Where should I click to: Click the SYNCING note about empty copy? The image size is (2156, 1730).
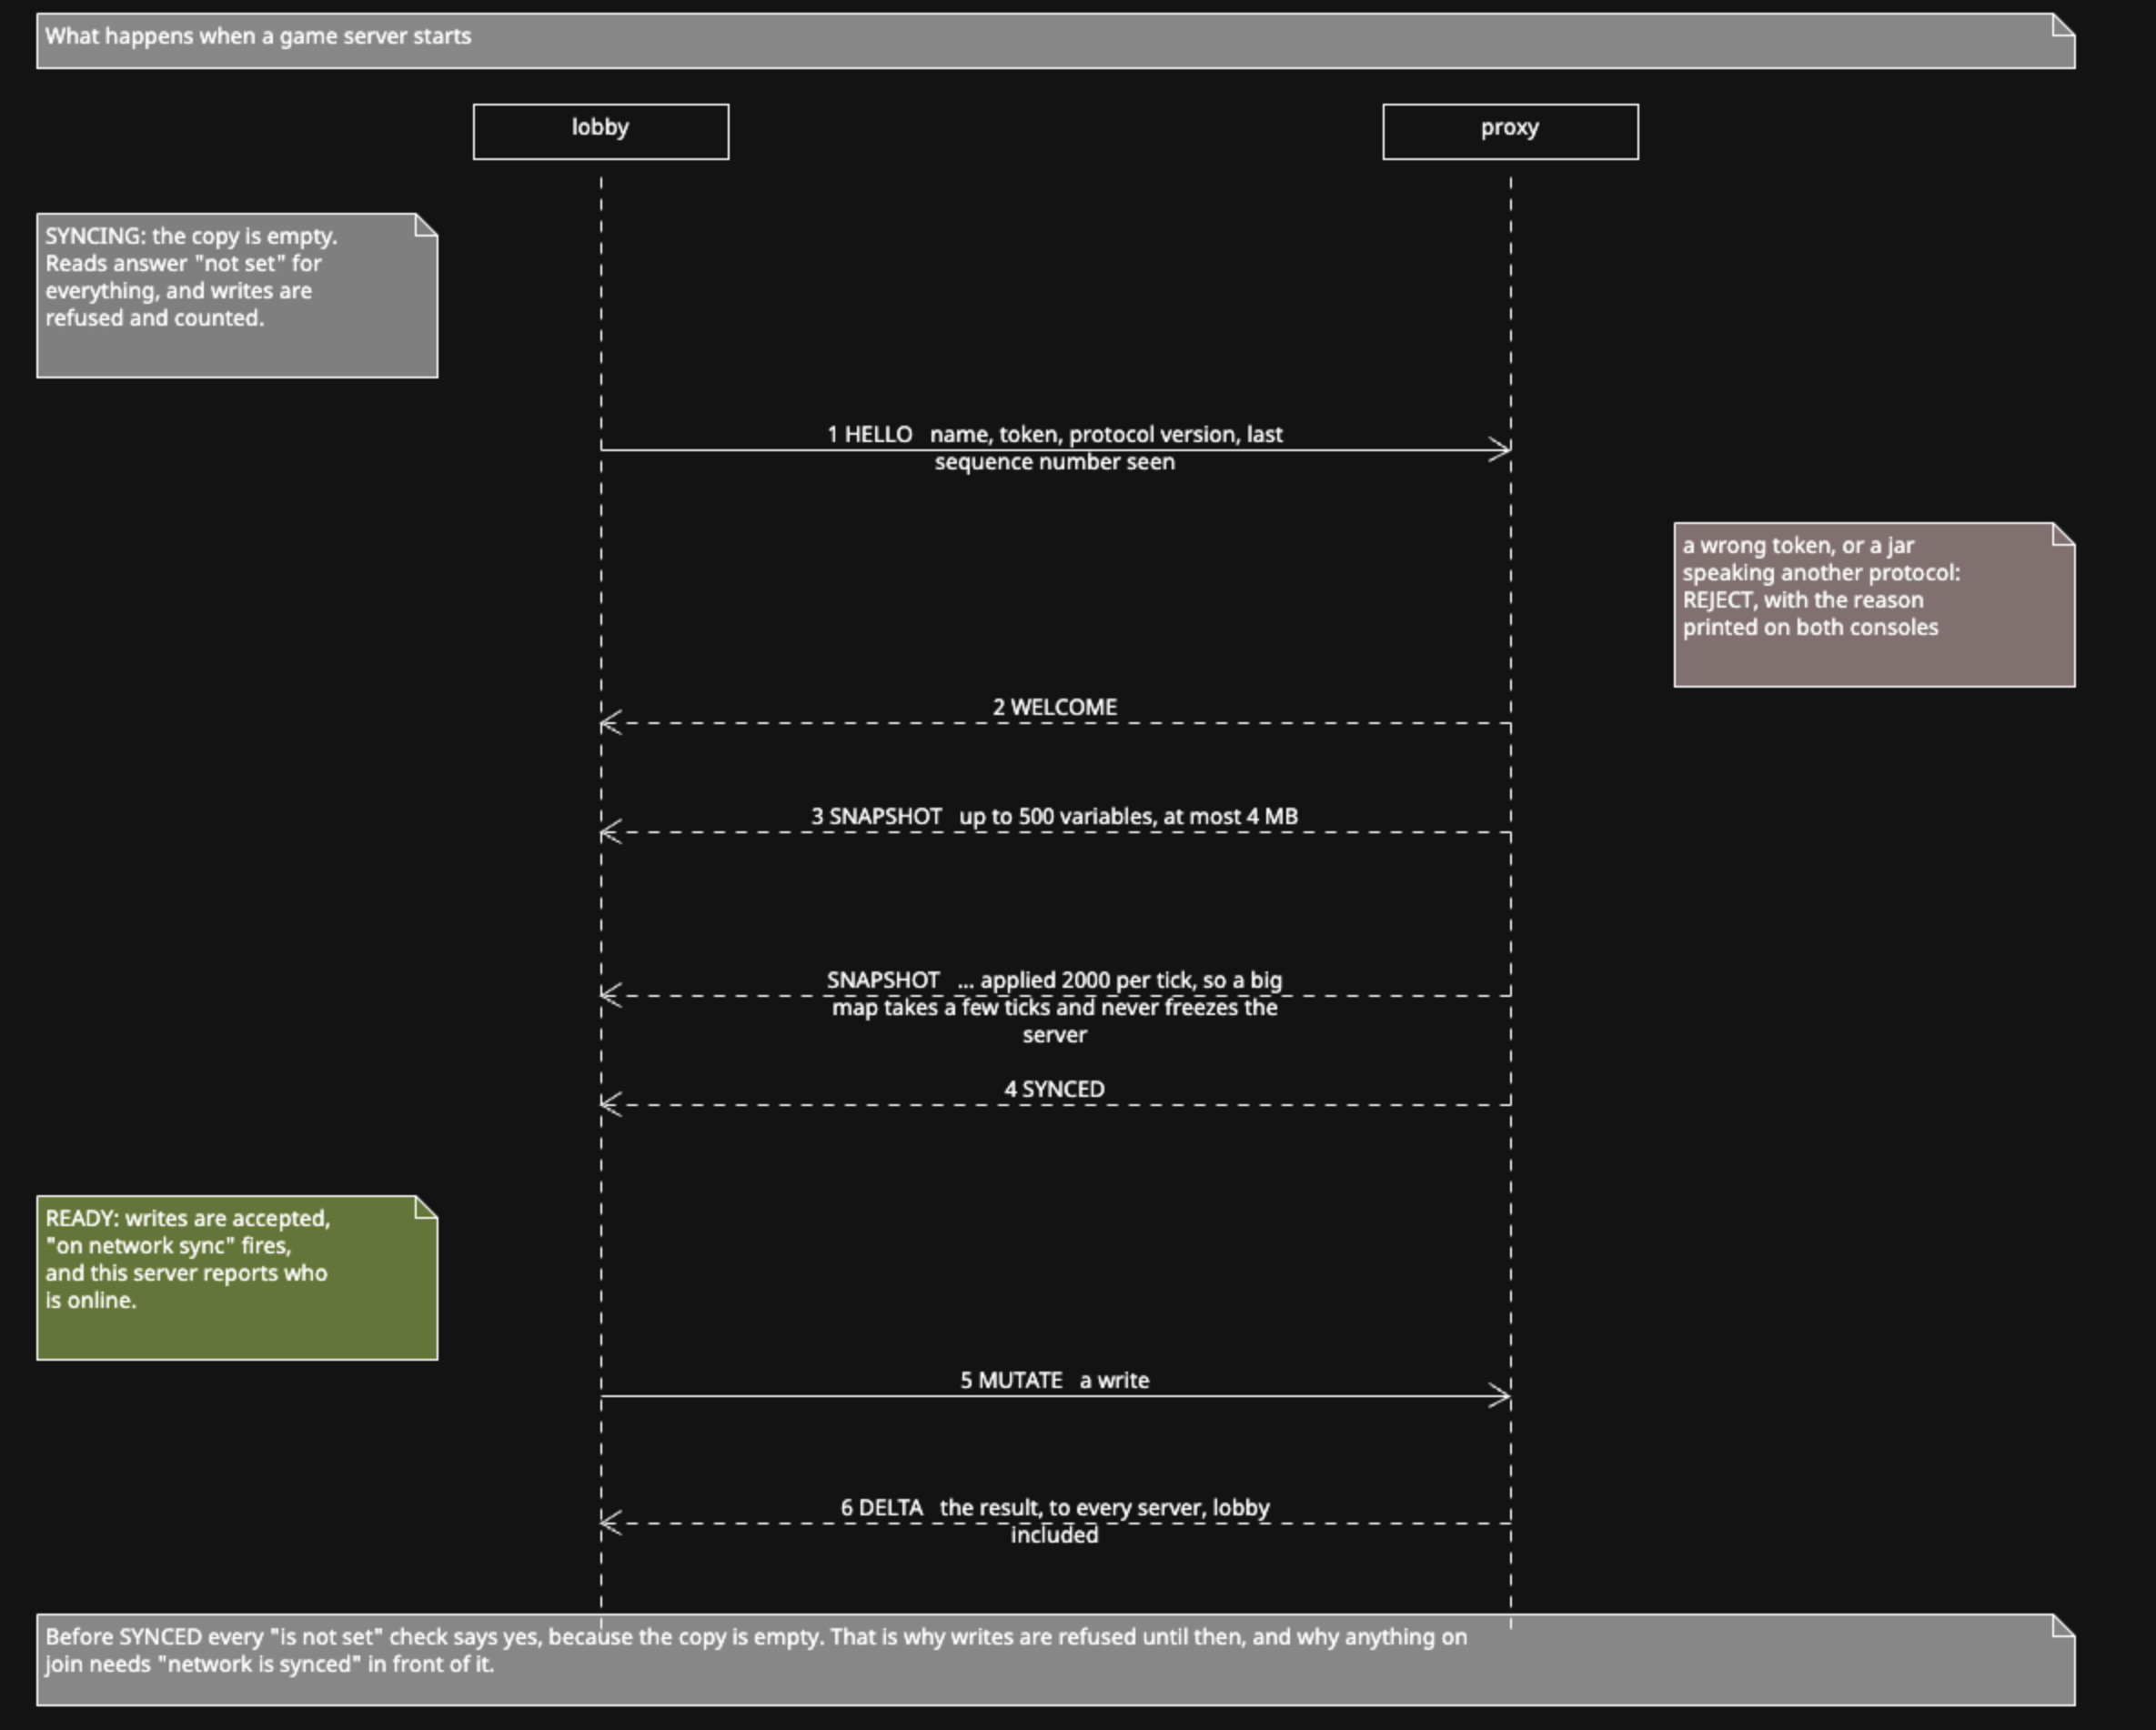pyautogui.click(x=237, y=296)
